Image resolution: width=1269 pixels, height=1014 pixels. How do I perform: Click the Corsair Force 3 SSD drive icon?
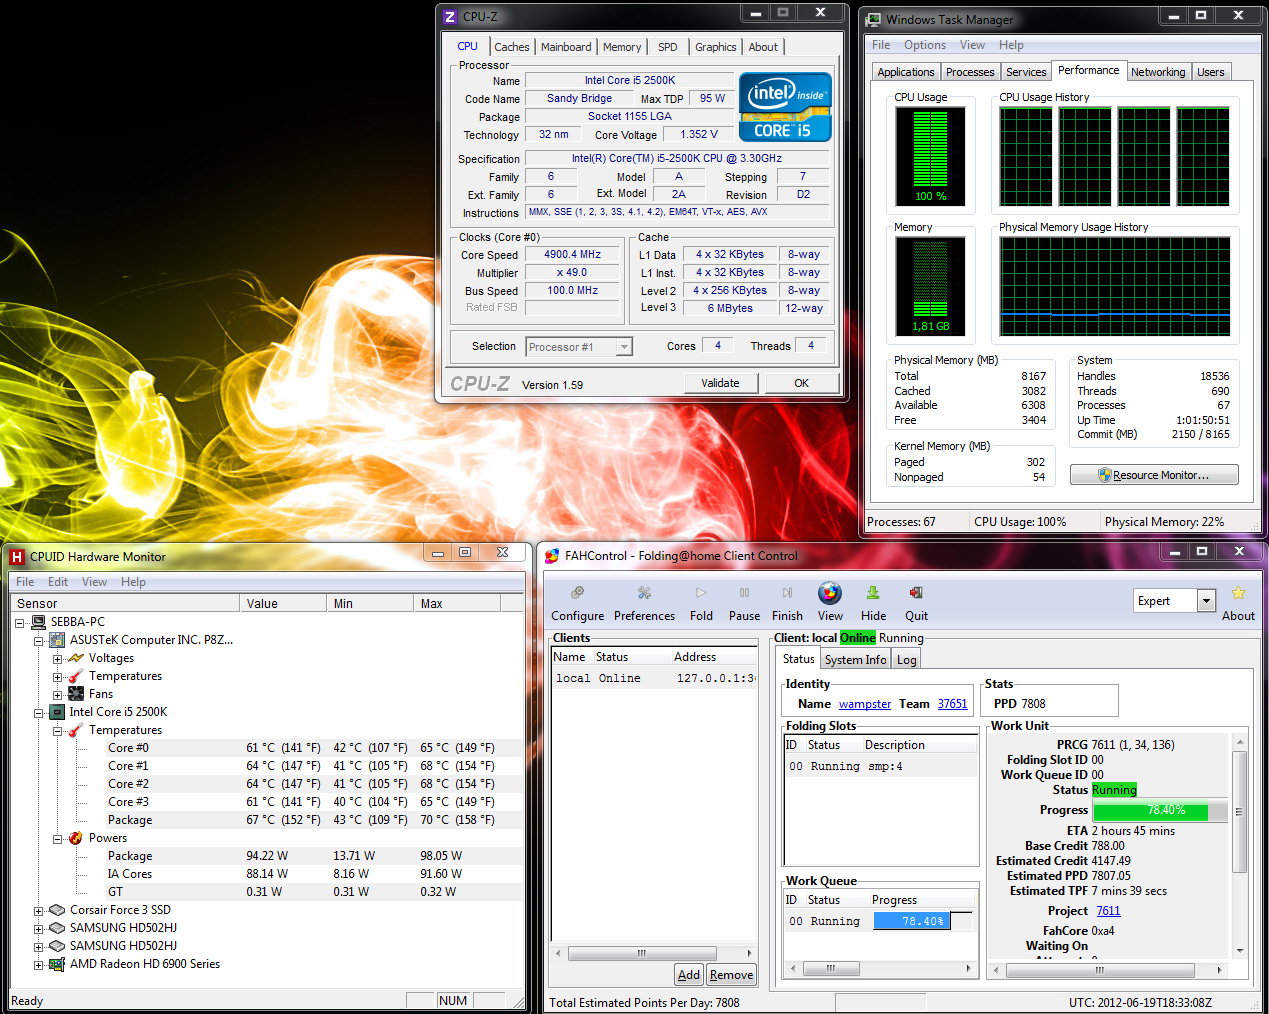(57, 910)
